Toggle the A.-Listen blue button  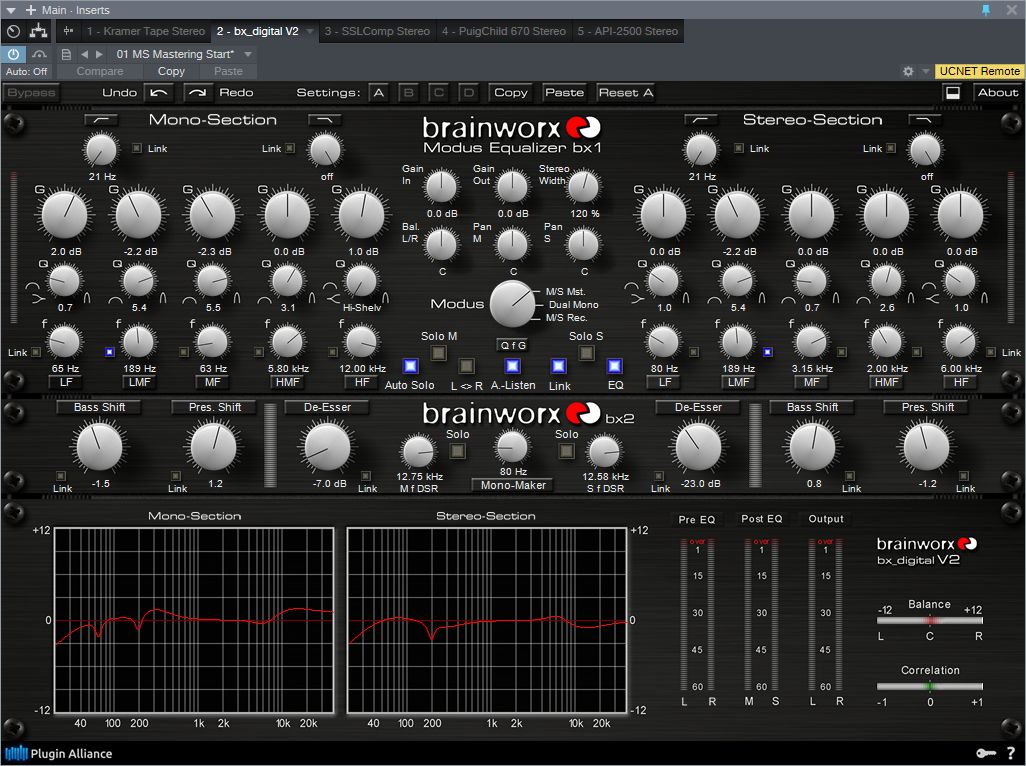click(512, 366)
